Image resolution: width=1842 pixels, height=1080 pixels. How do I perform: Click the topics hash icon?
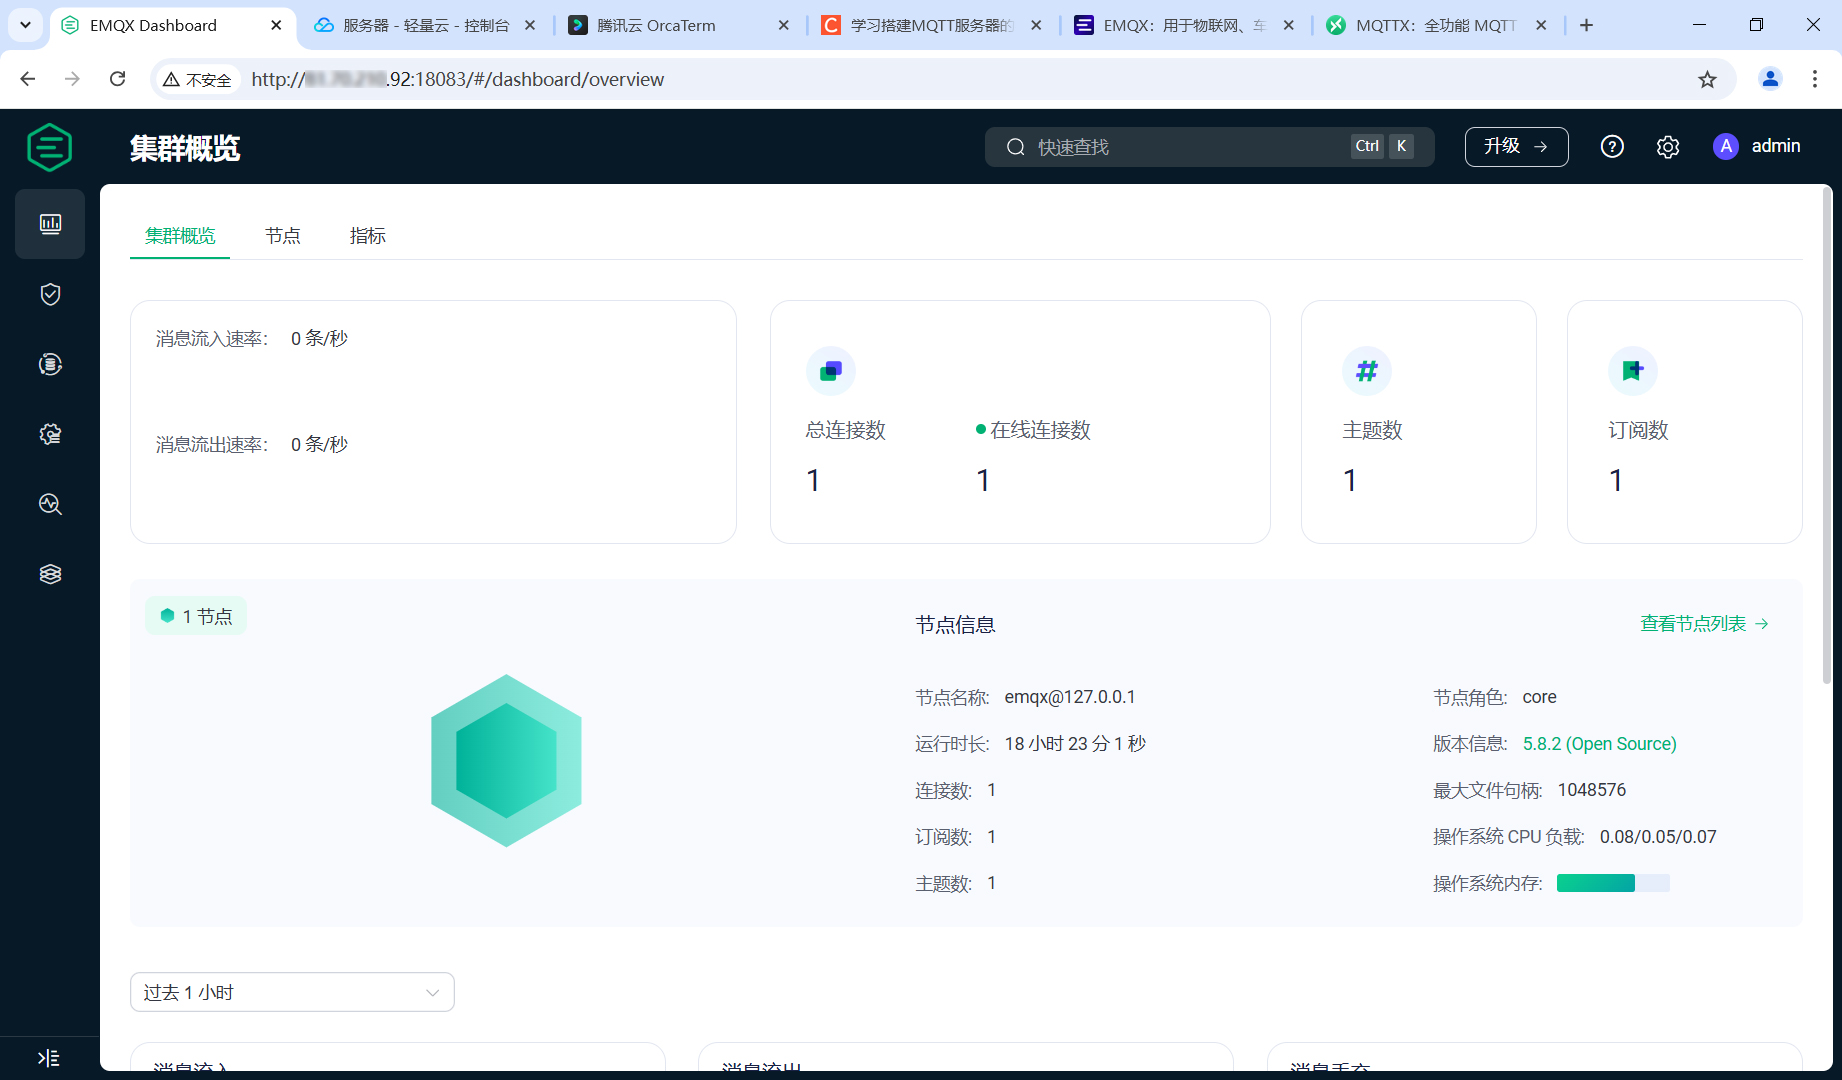(1367, 371)
